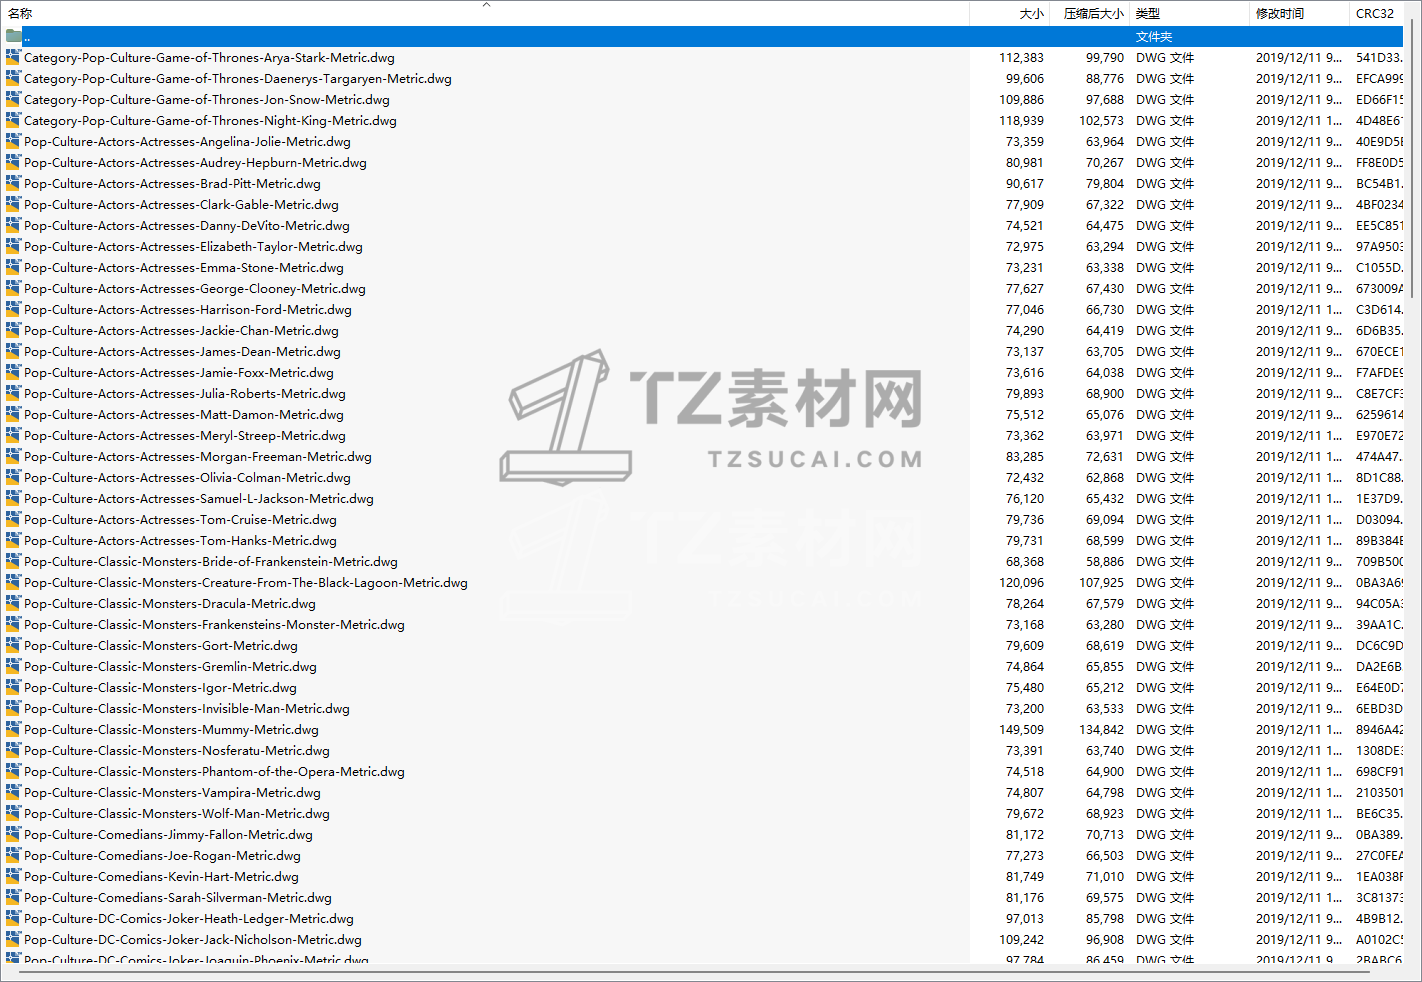Click the file icon for Olivia-Colman-Metric.dwg
Image resolution: width=1422 pixels, height=982 pixels.
point(13,478)
